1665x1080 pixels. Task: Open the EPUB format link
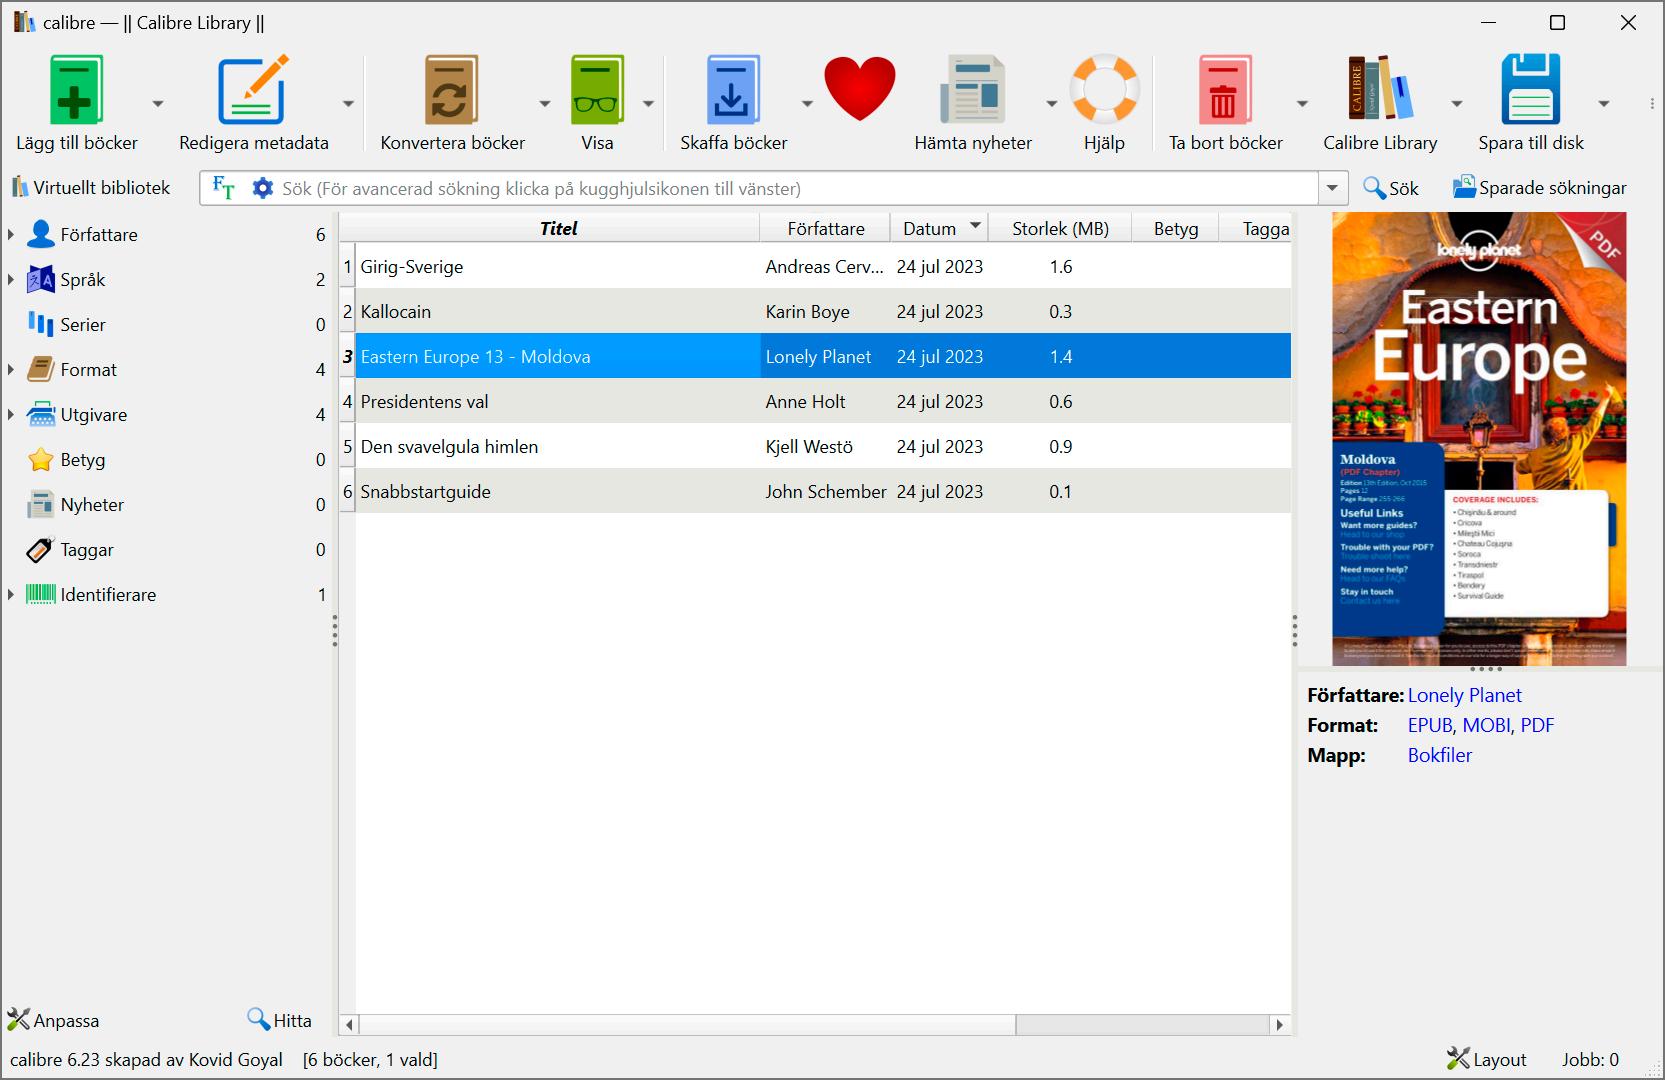tap(1430, 725)
